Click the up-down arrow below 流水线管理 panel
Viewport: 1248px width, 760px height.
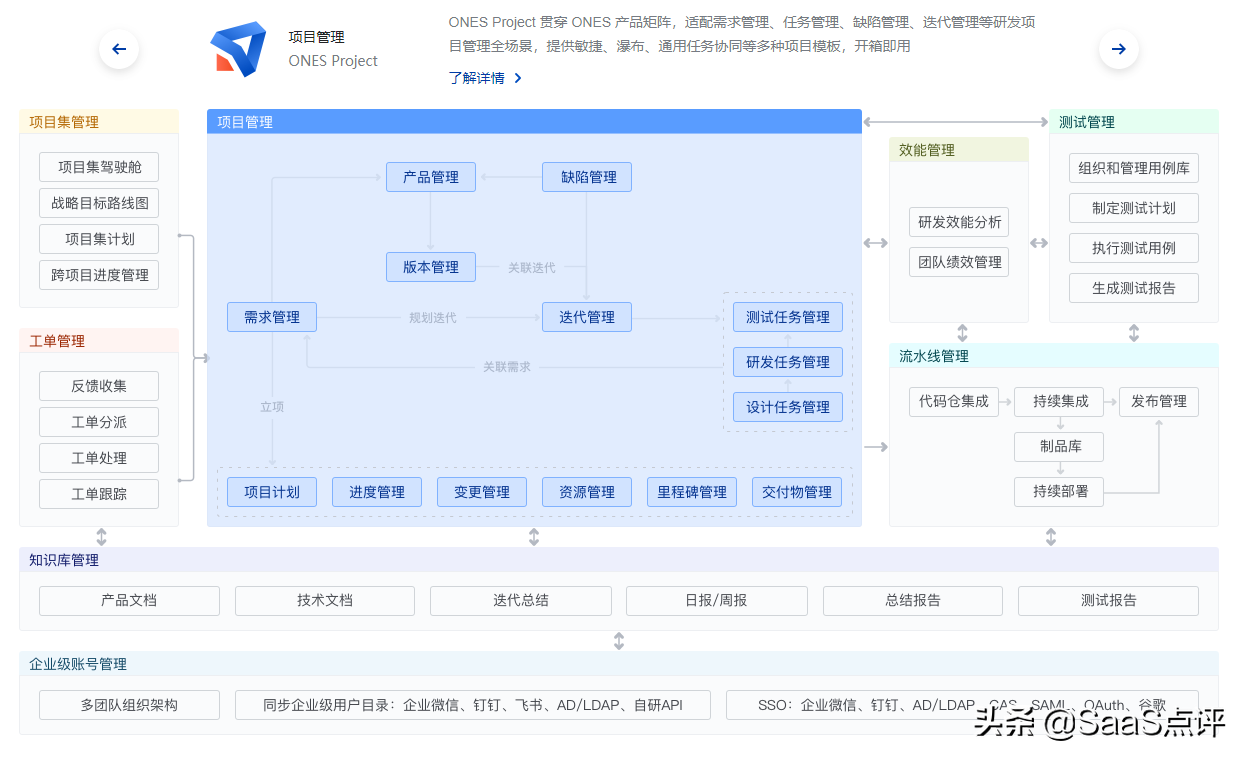point(1050,537)
